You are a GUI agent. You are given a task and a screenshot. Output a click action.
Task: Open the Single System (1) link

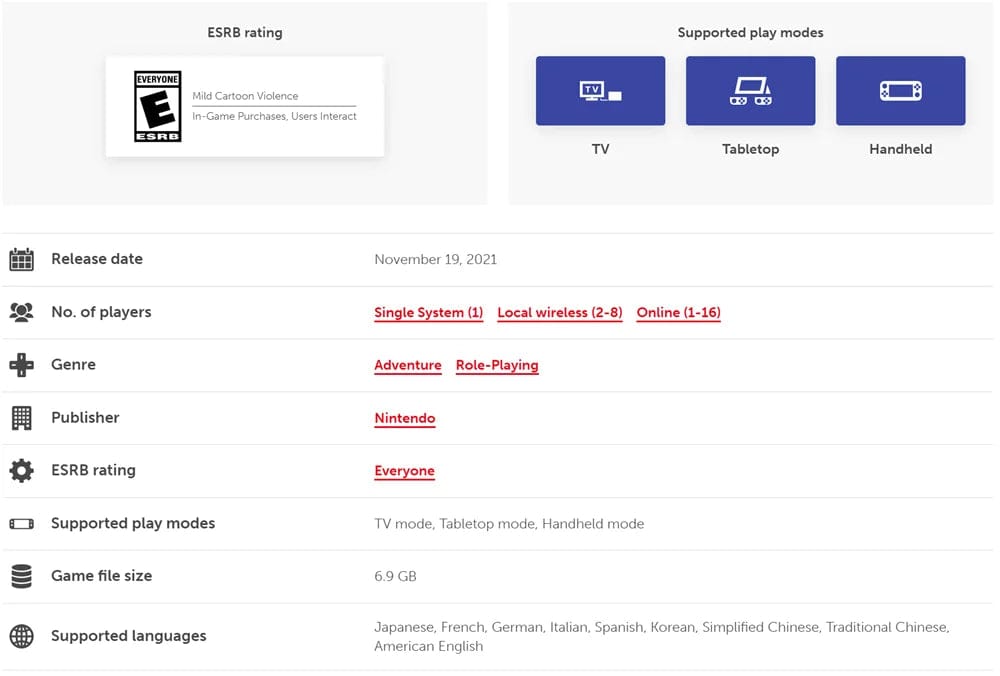coord(428,313)
